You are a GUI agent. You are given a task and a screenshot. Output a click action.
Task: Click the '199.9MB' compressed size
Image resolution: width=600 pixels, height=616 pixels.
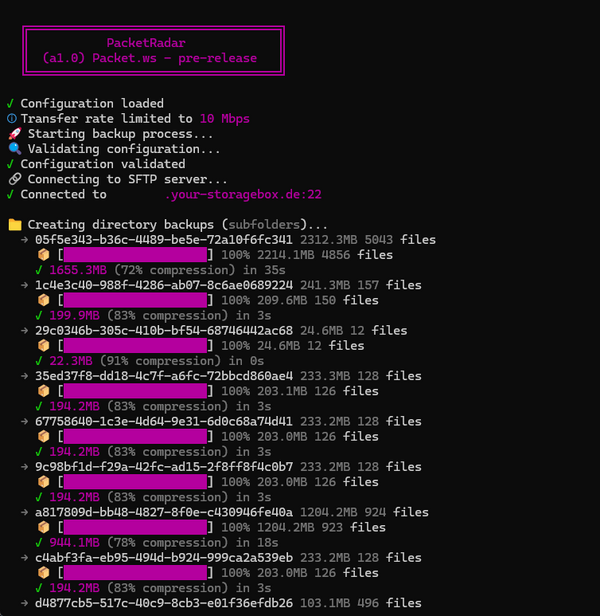(74, 315)
